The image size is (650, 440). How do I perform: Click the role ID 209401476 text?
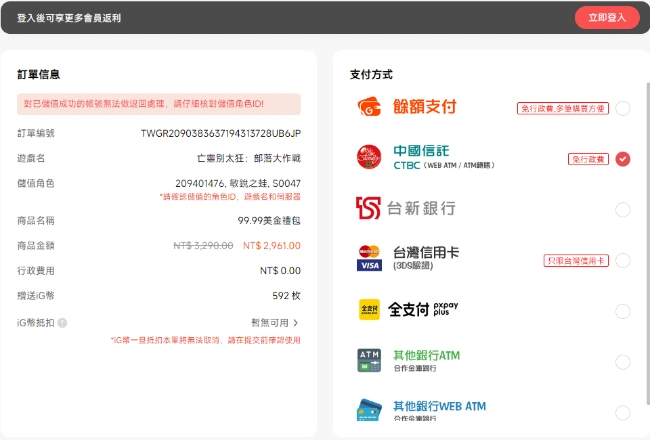coord(200,183)
